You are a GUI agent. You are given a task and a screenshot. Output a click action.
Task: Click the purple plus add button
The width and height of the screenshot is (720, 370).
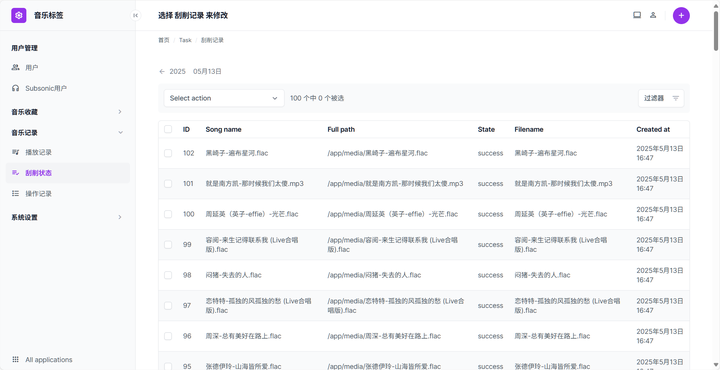(x=681, y=15)
